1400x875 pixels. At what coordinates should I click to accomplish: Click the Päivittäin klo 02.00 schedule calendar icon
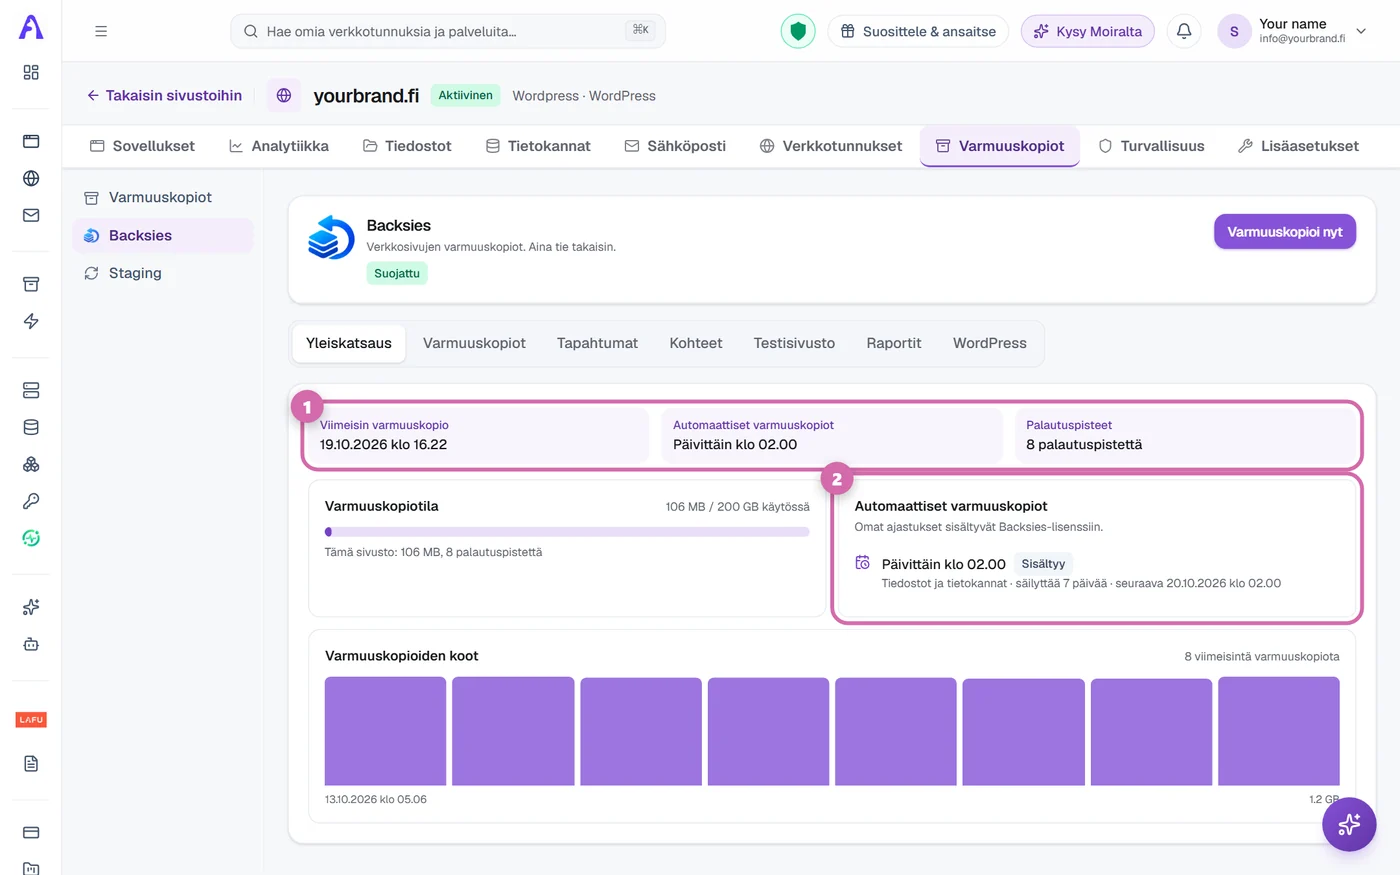pos(862,563)
